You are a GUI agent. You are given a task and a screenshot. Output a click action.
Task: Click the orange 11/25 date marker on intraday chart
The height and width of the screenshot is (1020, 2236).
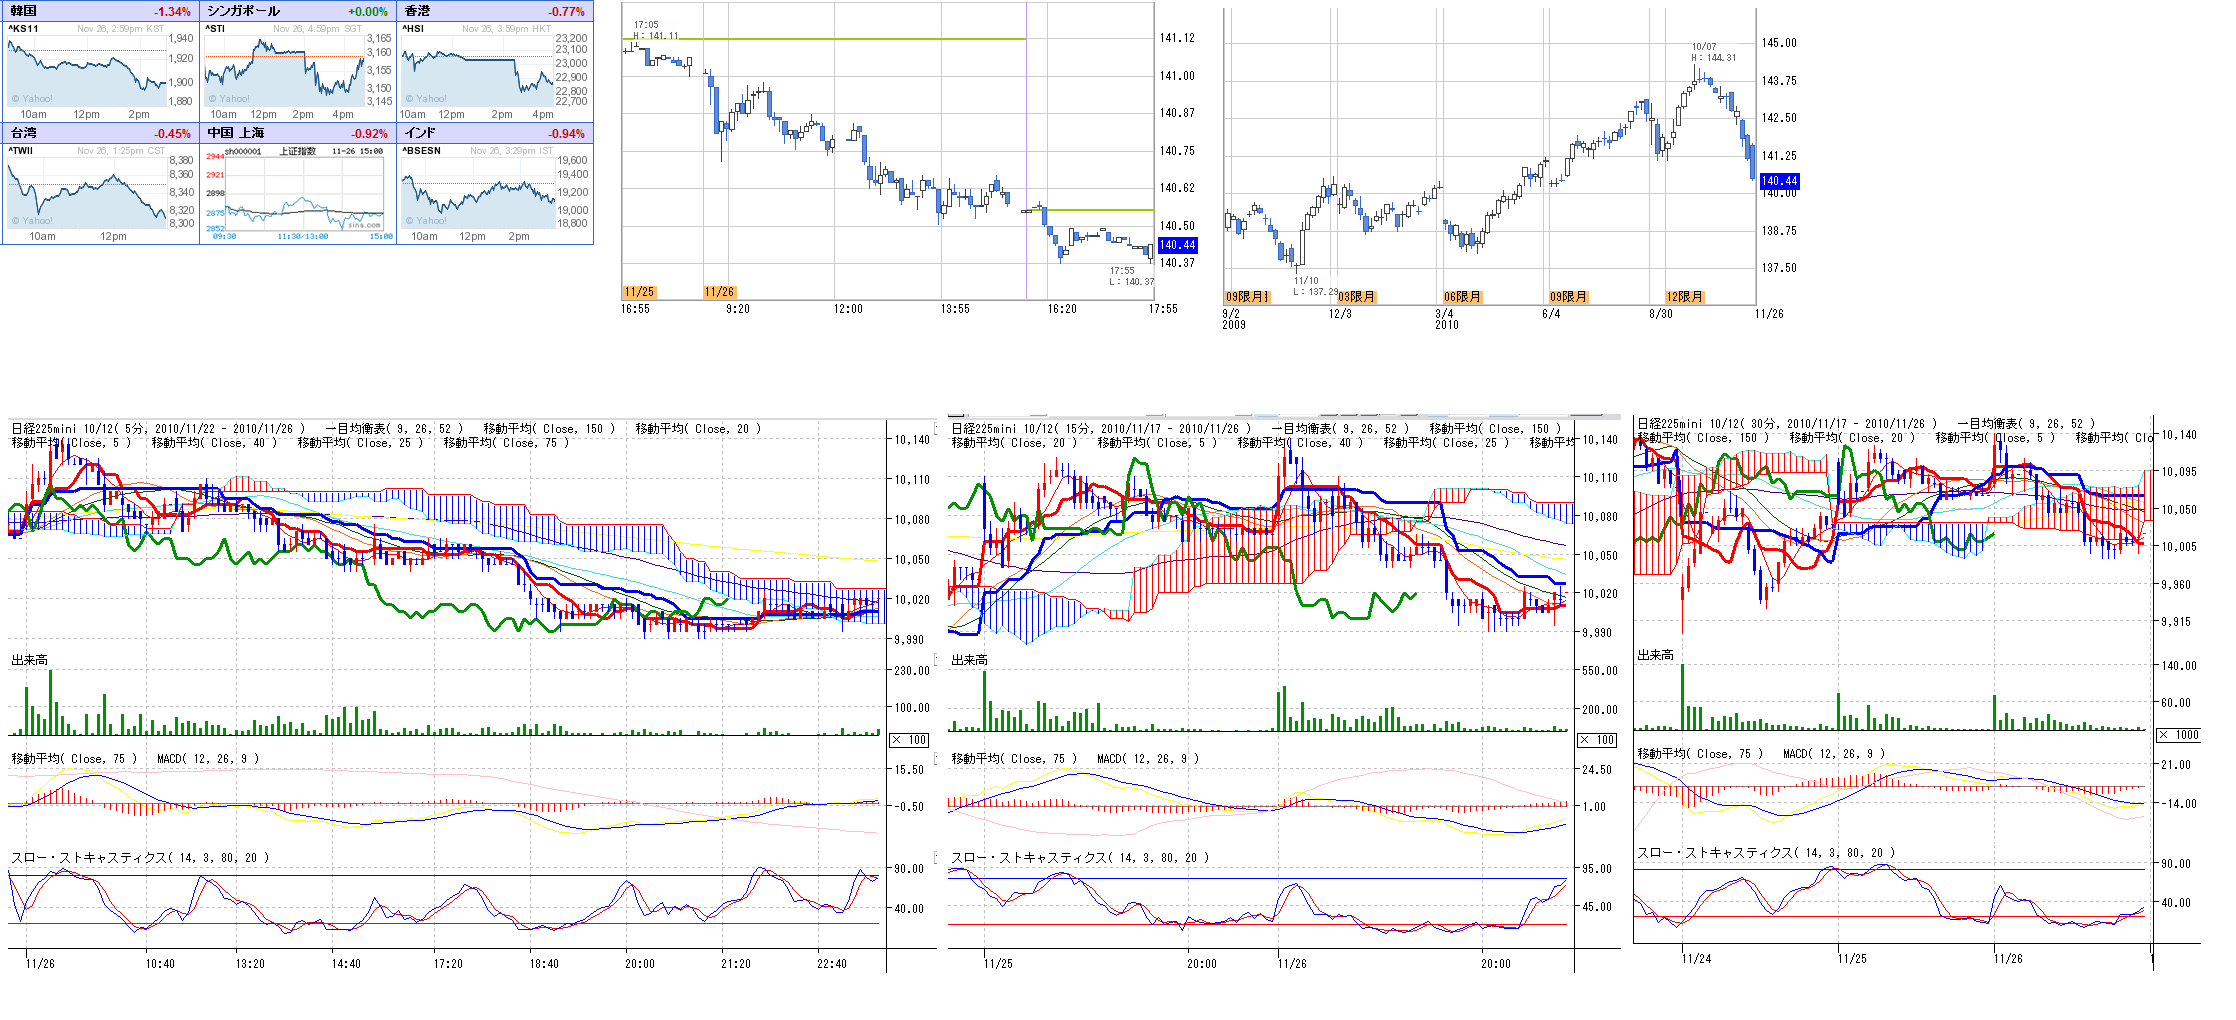click(x=638, y=292)
